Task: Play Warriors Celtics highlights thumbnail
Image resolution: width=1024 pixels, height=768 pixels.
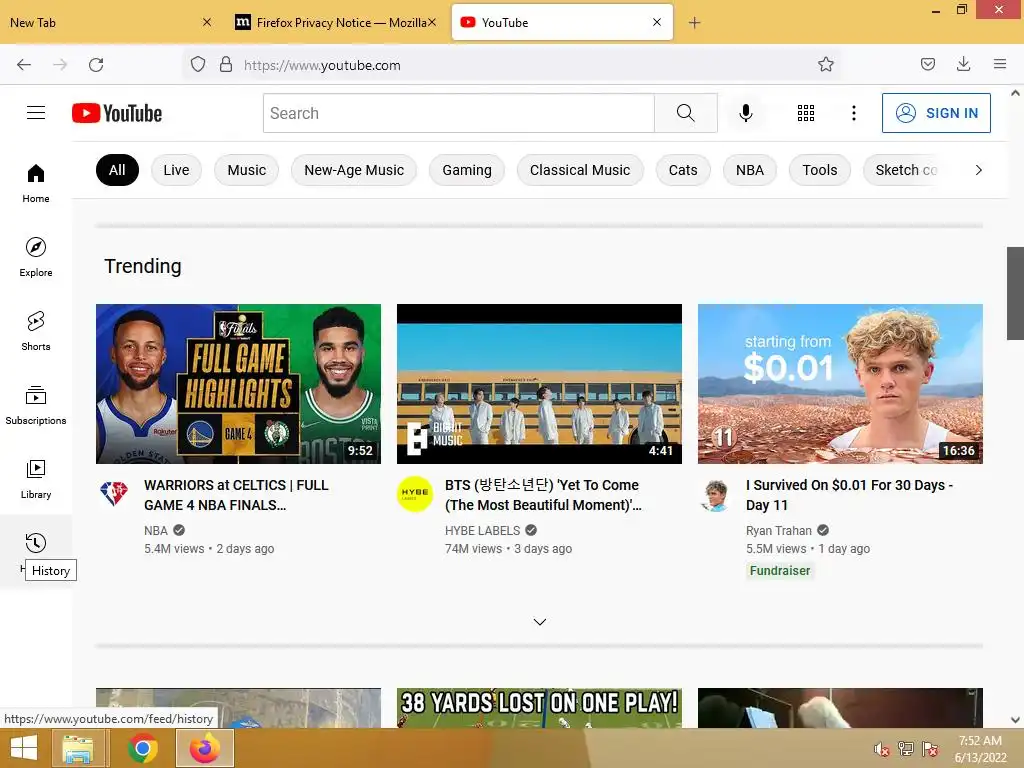Action: coord(238,384)
